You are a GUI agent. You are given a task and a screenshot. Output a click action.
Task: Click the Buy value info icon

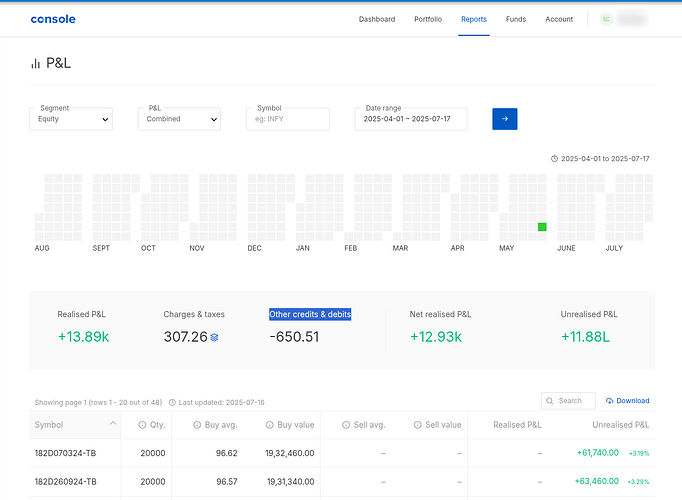click(x=269, y=425)
